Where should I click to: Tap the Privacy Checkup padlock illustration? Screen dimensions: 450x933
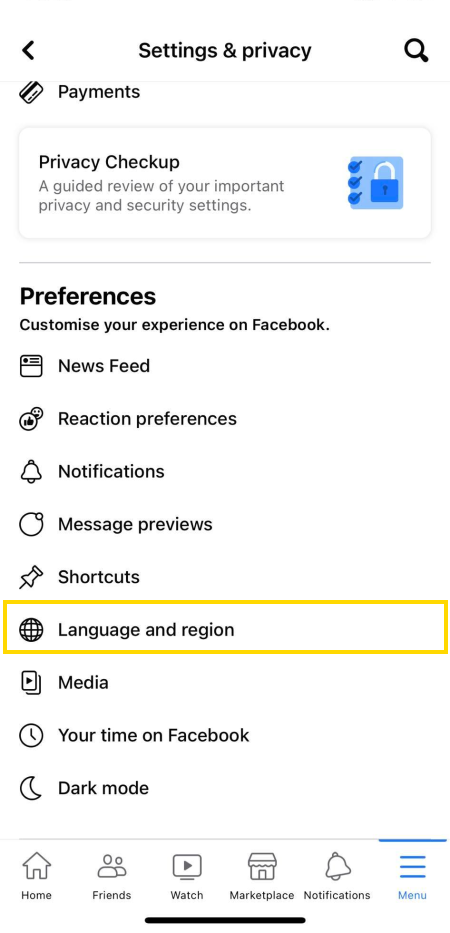(376, 183)
